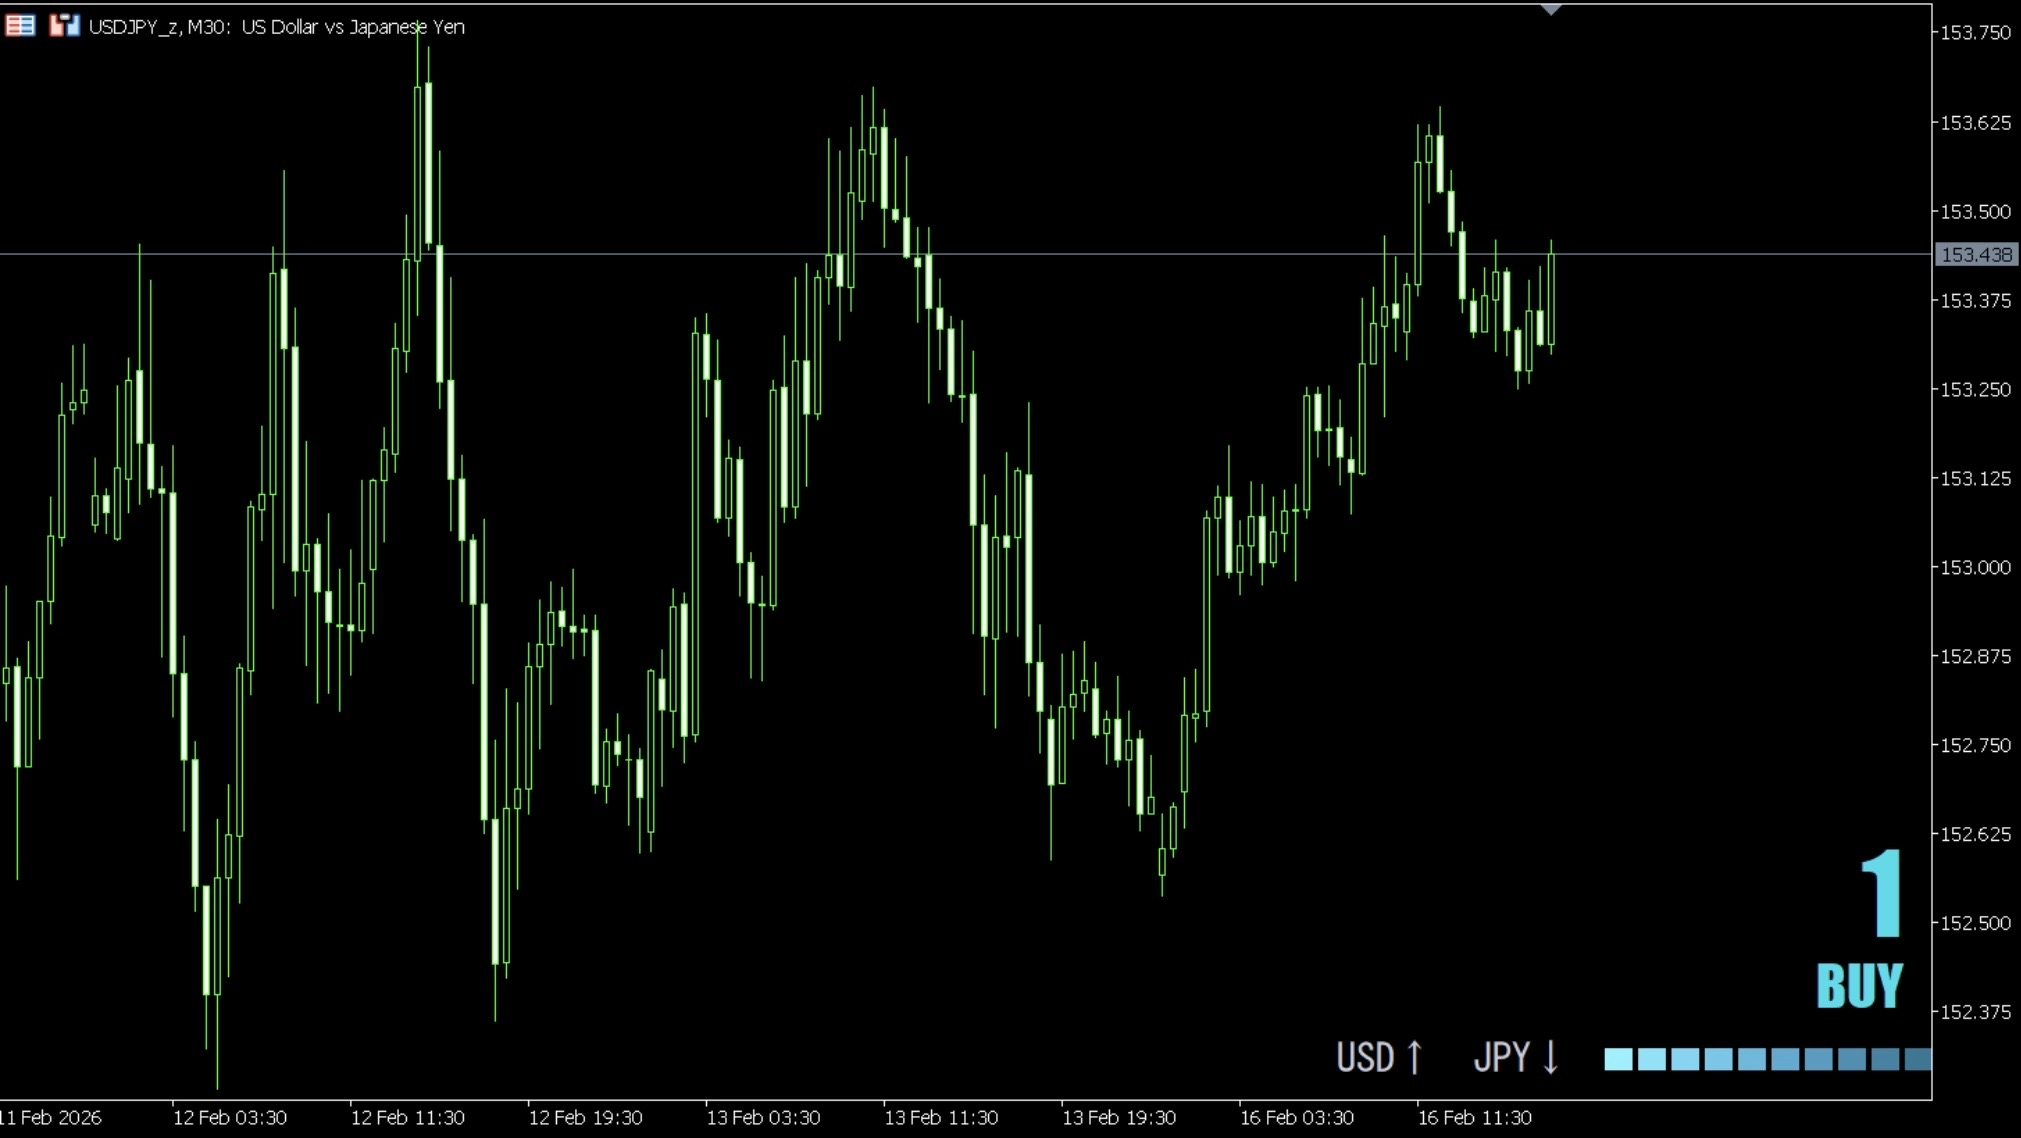The height and width of the screenshot is (1138, 2021).
Task: Click the 16 Feb 11:30 time label
Action: tap(1474, 1117)
